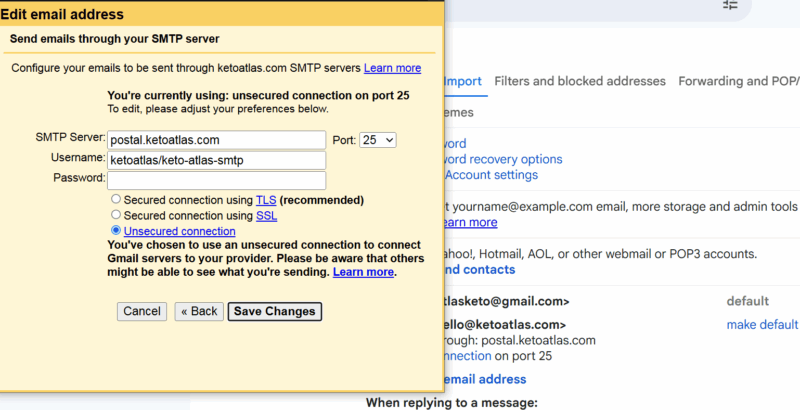Click the ketoatlas.com sender address text
The image size is (800, 410).
(x=505, y=325)
